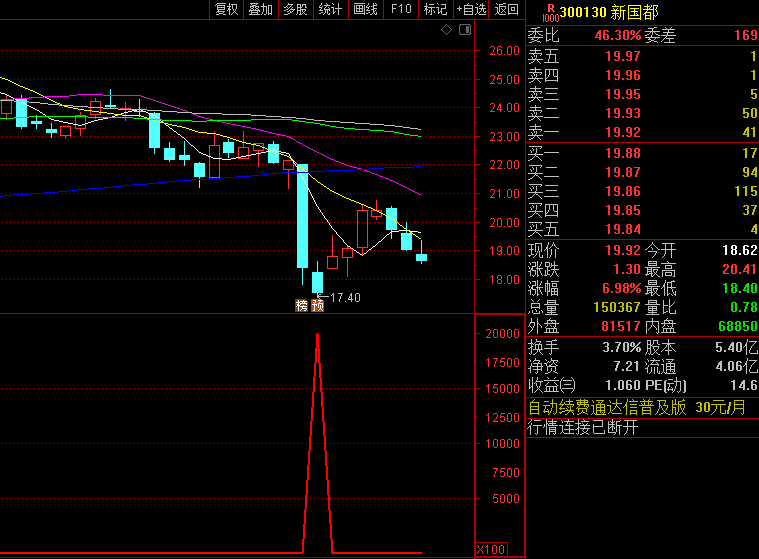Open the 叠加 overlay option

261,9
